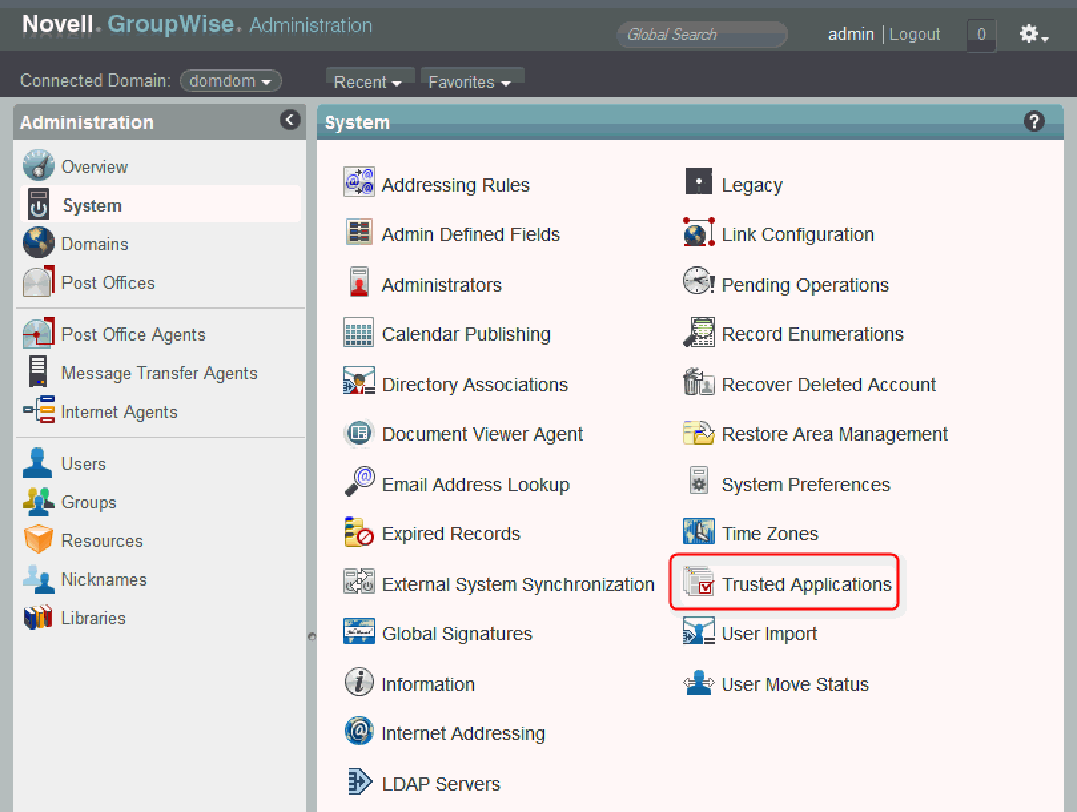Viewport: 1077px width, 812px height.
Task: Open the Time Zones icon
Action: point(699,531)
